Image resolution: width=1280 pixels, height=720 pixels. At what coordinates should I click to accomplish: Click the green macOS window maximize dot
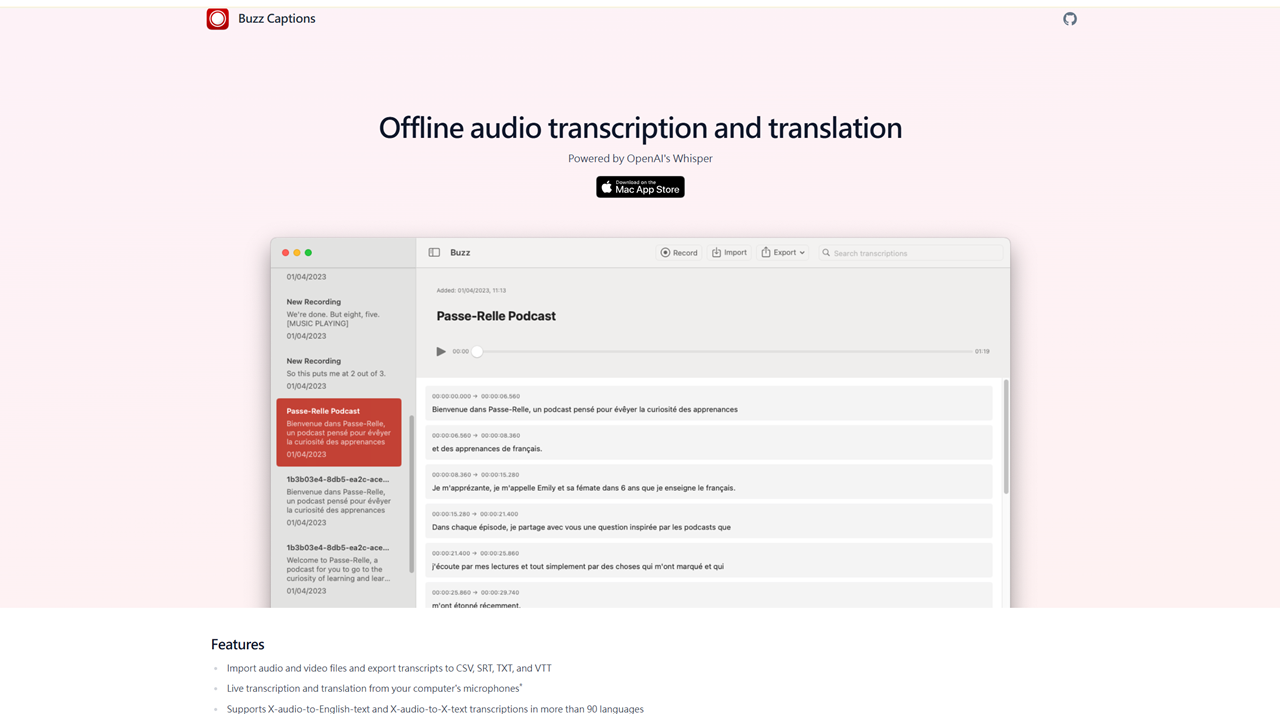pos(309,253)
